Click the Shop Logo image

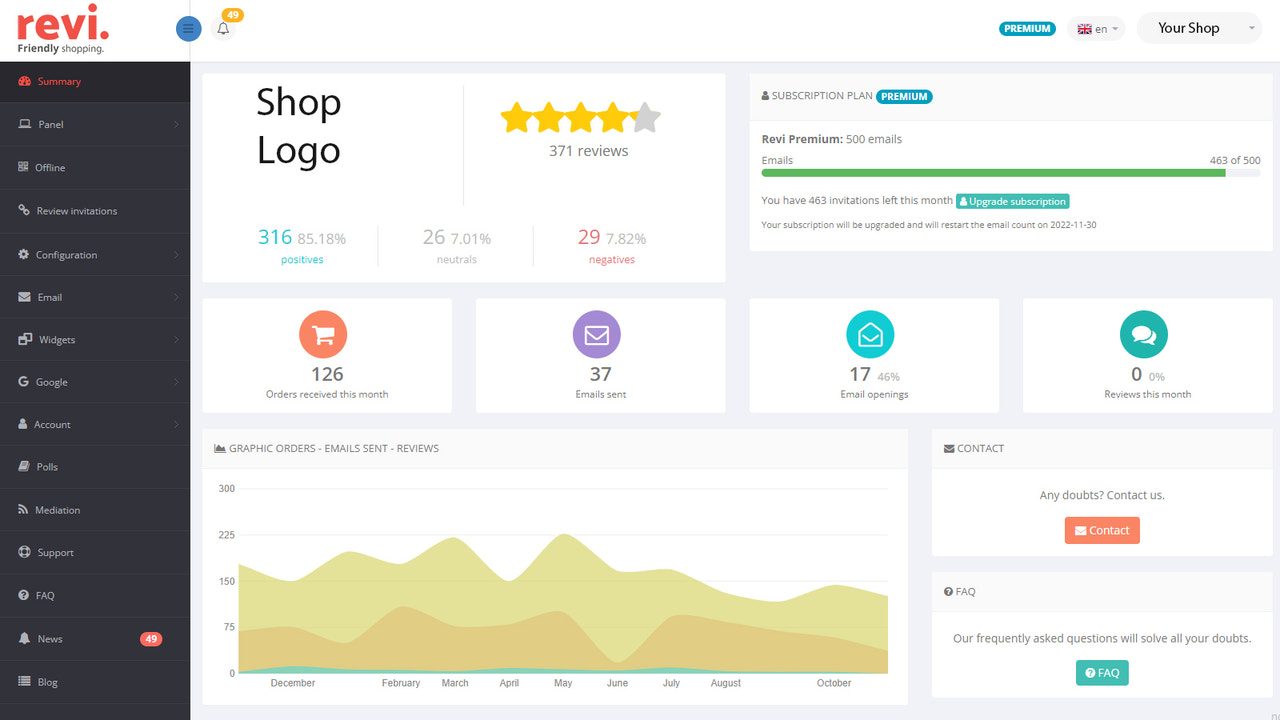pyautogui.click(x=299, y=126)
